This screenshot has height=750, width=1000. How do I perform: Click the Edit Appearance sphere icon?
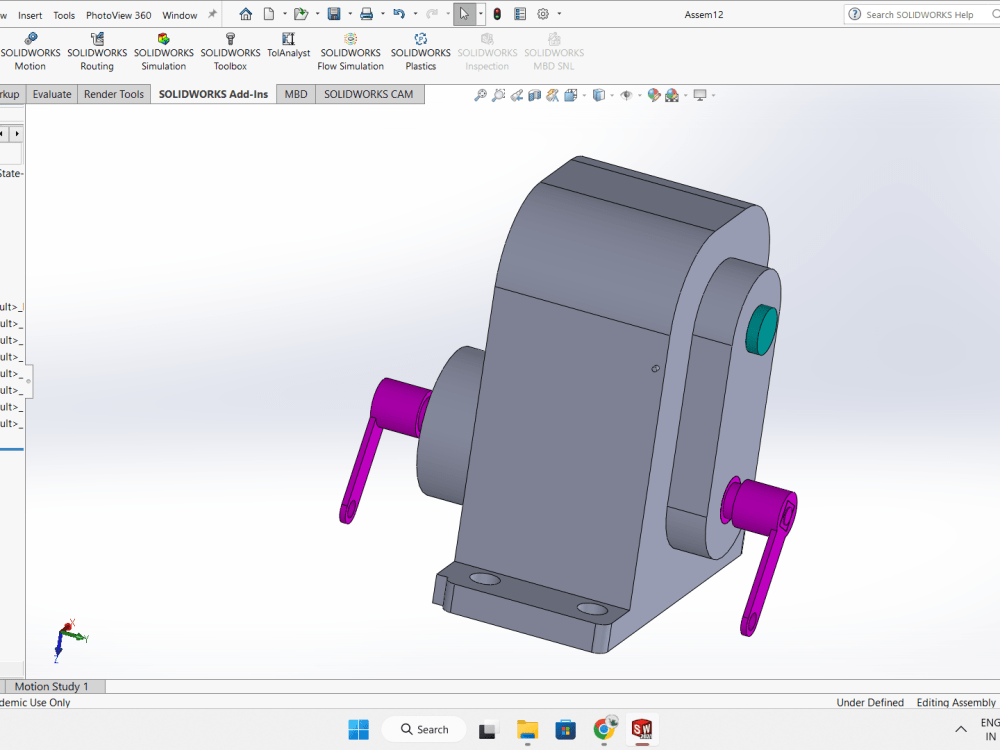pyautogui.click(x=652, y=94)
